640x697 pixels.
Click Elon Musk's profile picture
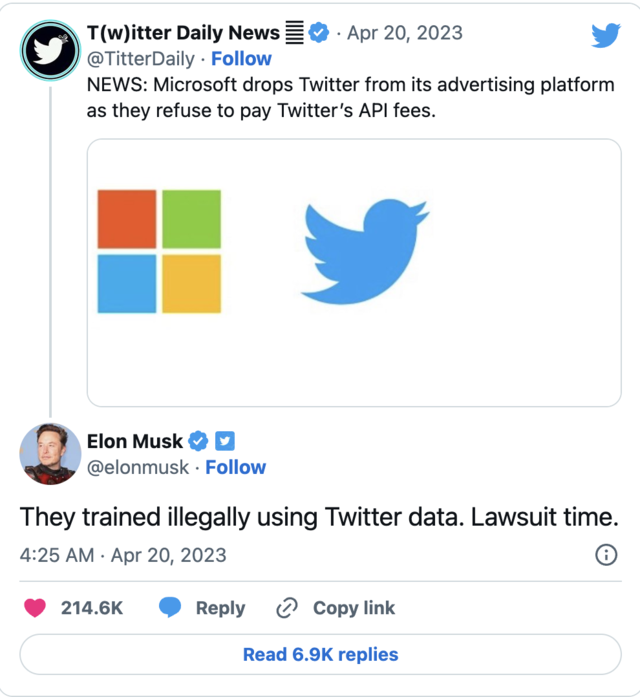click(x=50, y=453)
